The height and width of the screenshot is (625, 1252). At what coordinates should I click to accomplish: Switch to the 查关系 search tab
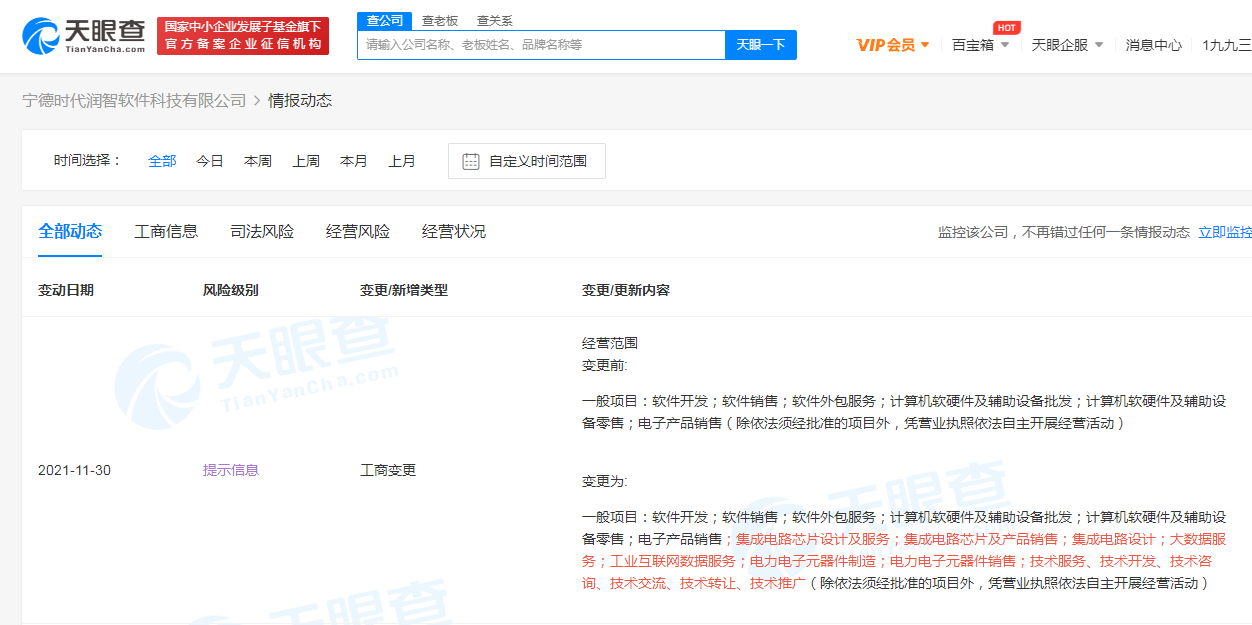(x=495, y=21)
